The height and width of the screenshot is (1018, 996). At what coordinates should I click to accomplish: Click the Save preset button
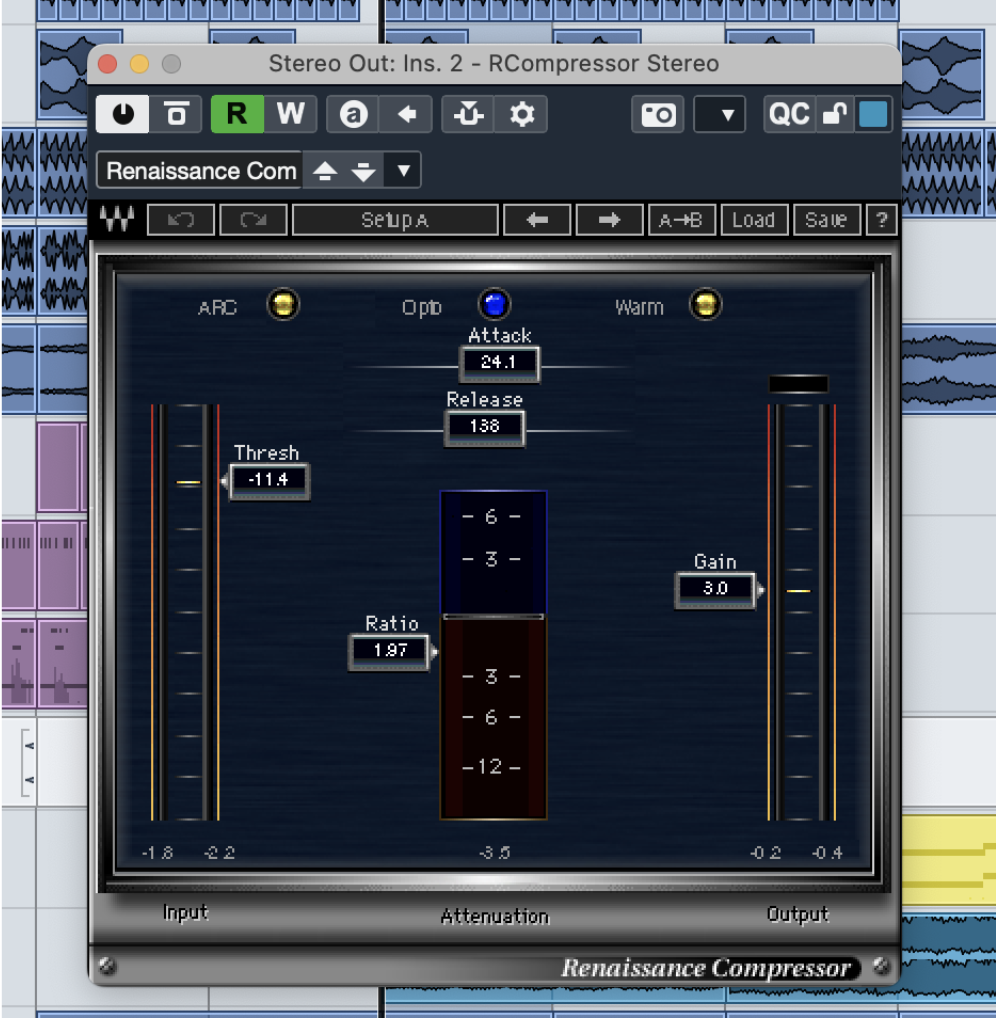pyautogui.click(x=826, y=220)
